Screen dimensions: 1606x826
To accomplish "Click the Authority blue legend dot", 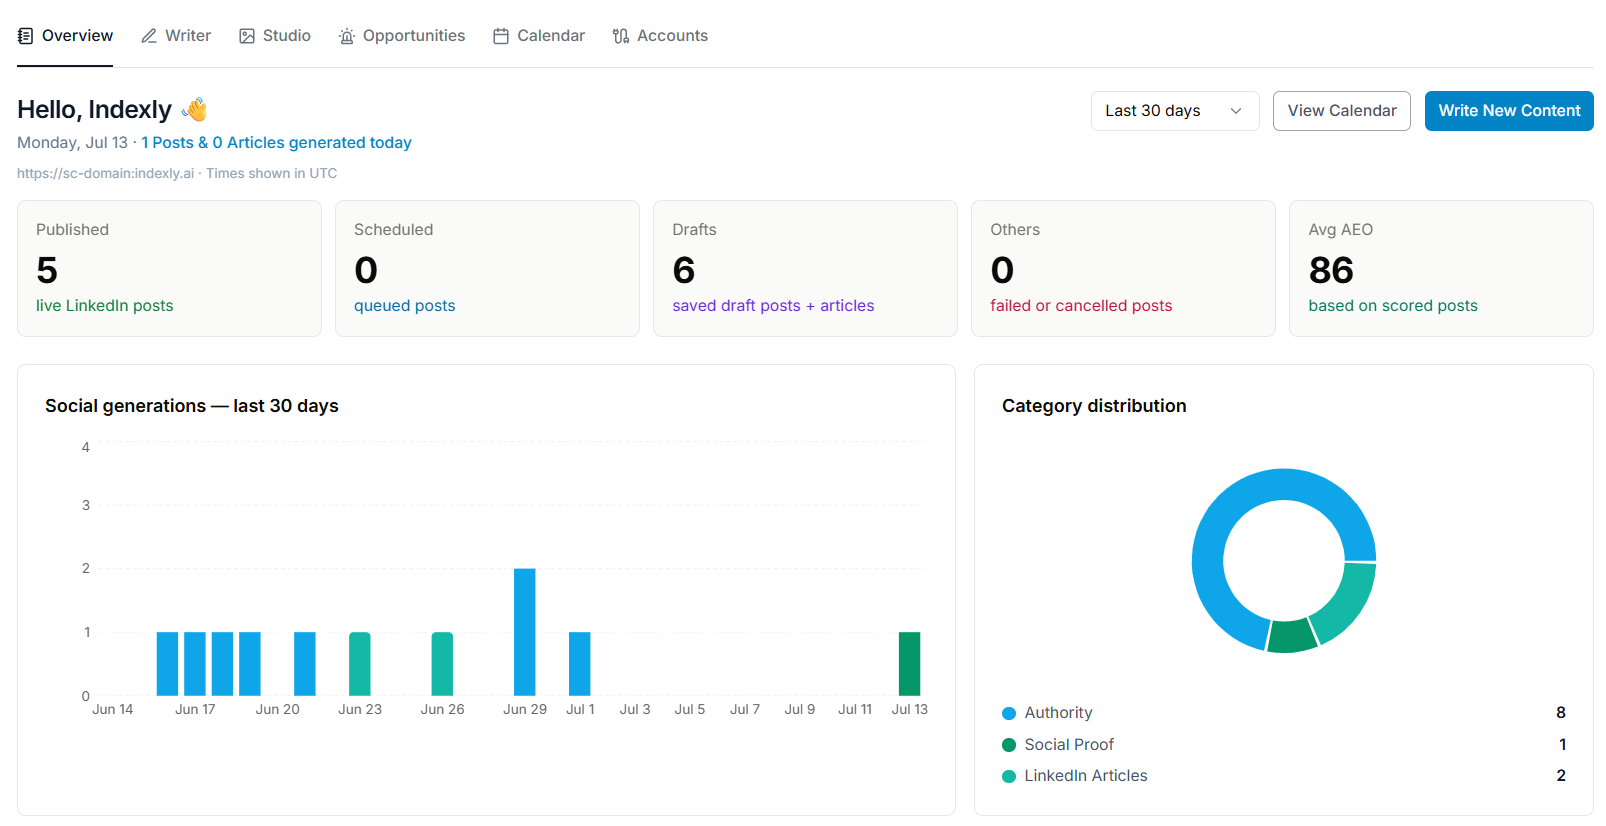I will (x=1009, y=713).
